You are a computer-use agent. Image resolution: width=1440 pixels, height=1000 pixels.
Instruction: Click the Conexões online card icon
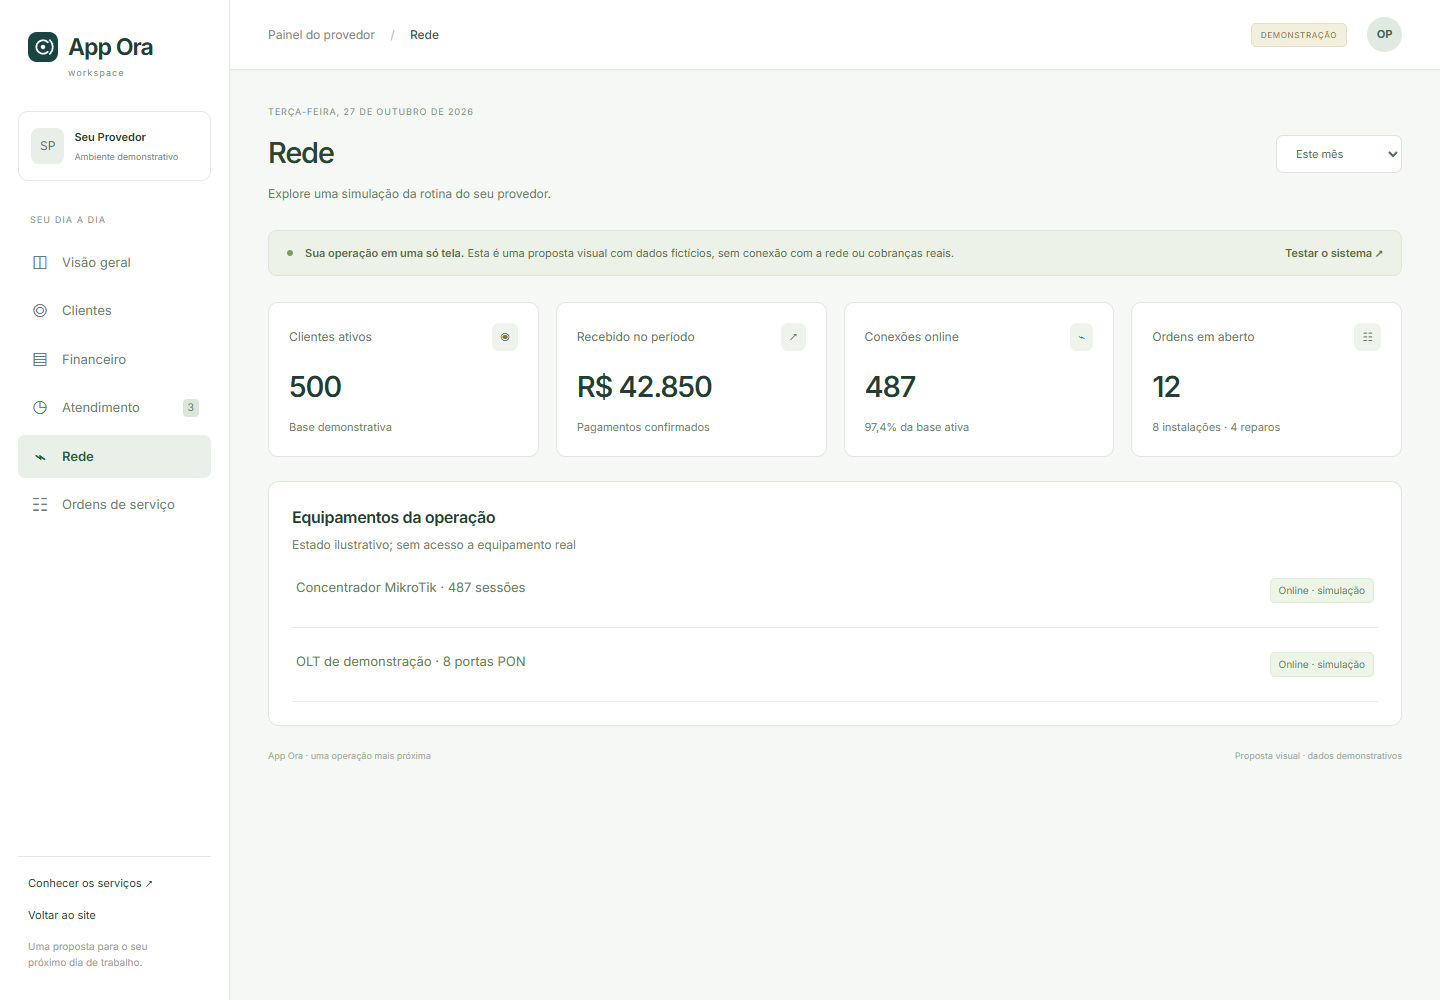[1081, 337]
